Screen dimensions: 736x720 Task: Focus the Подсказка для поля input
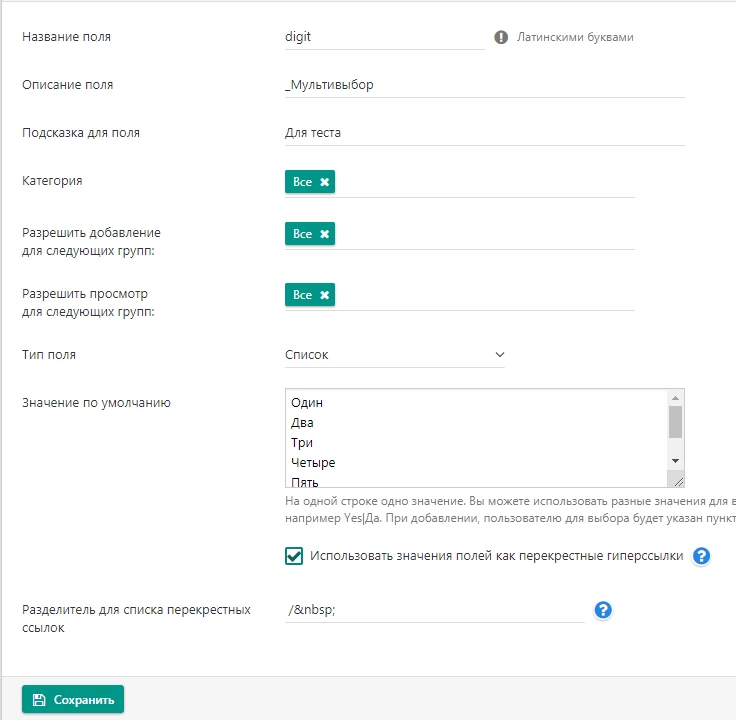click(484, 132)
